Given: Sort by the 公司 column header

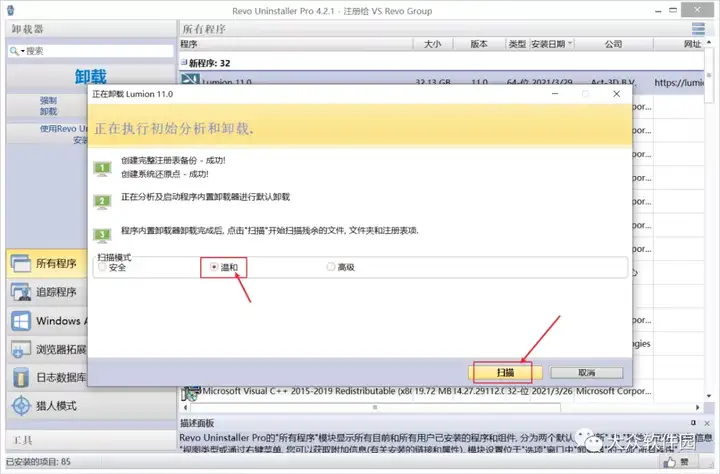Looking at the screenshot, I should (x=613, y=44).
